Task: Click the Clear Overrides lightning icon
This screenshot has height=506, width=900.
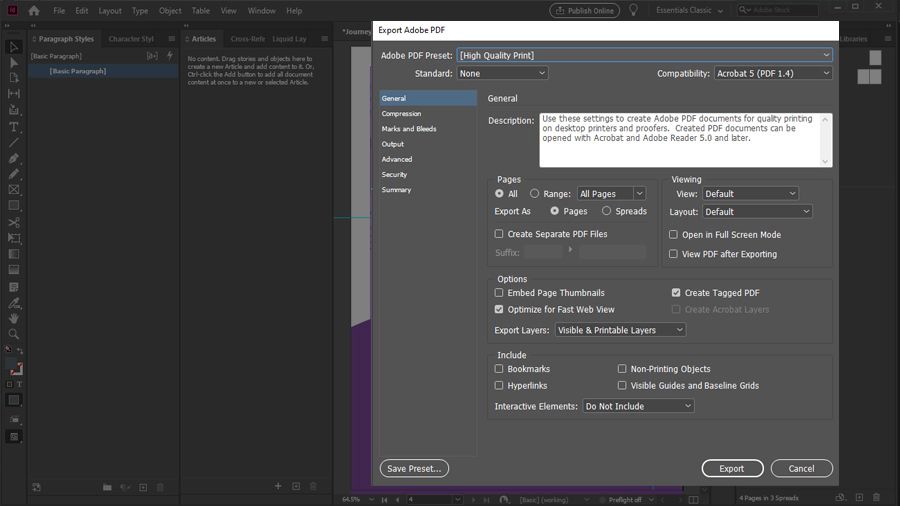Action: (169, 56)
